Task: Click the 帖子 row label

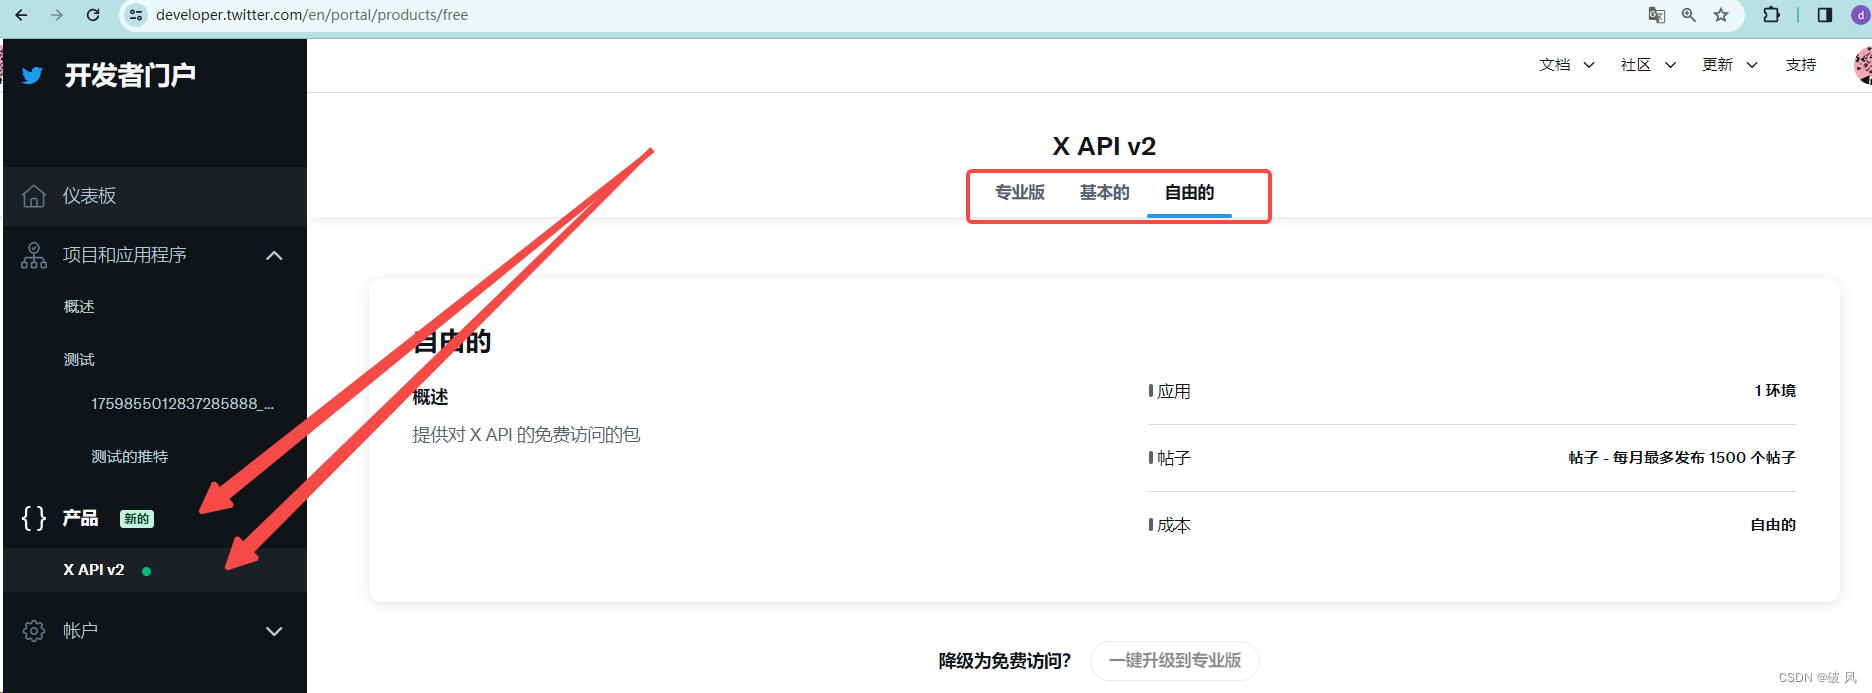Action: click(1174, 458)
